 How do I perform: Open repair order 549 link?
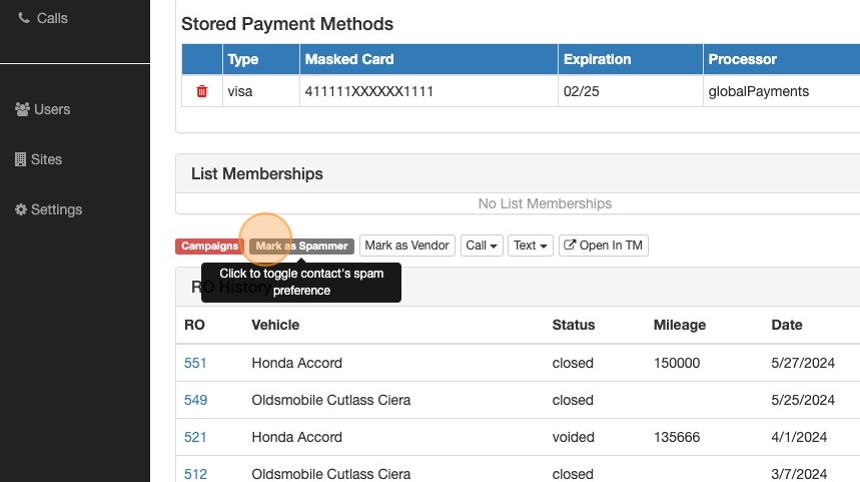click(195, 400)
